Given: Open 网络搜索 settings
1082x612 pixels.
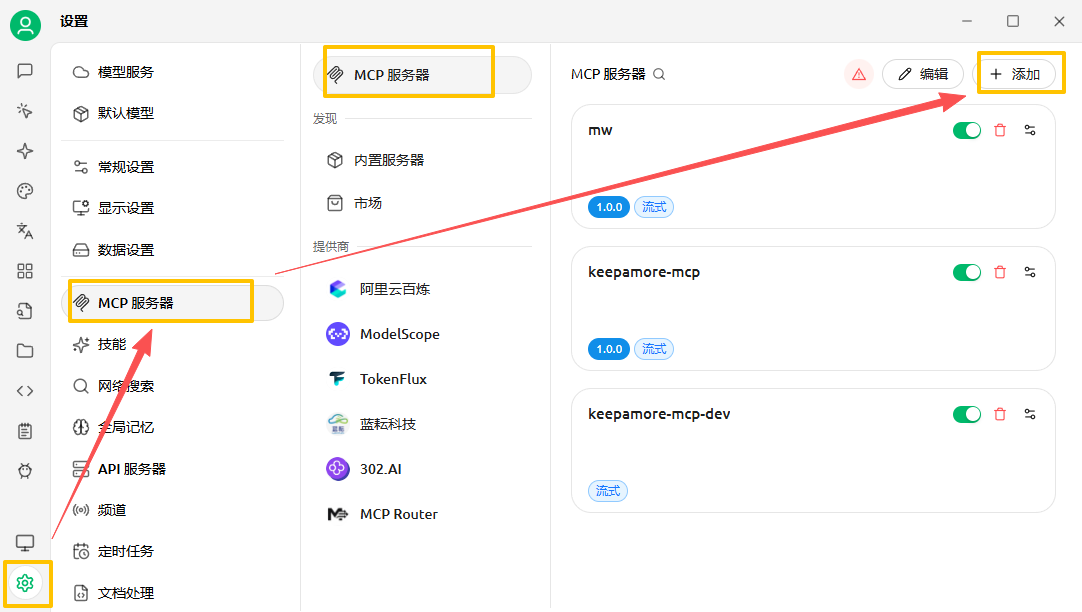Looking at the screenshot, I should [x=173, y=386].
